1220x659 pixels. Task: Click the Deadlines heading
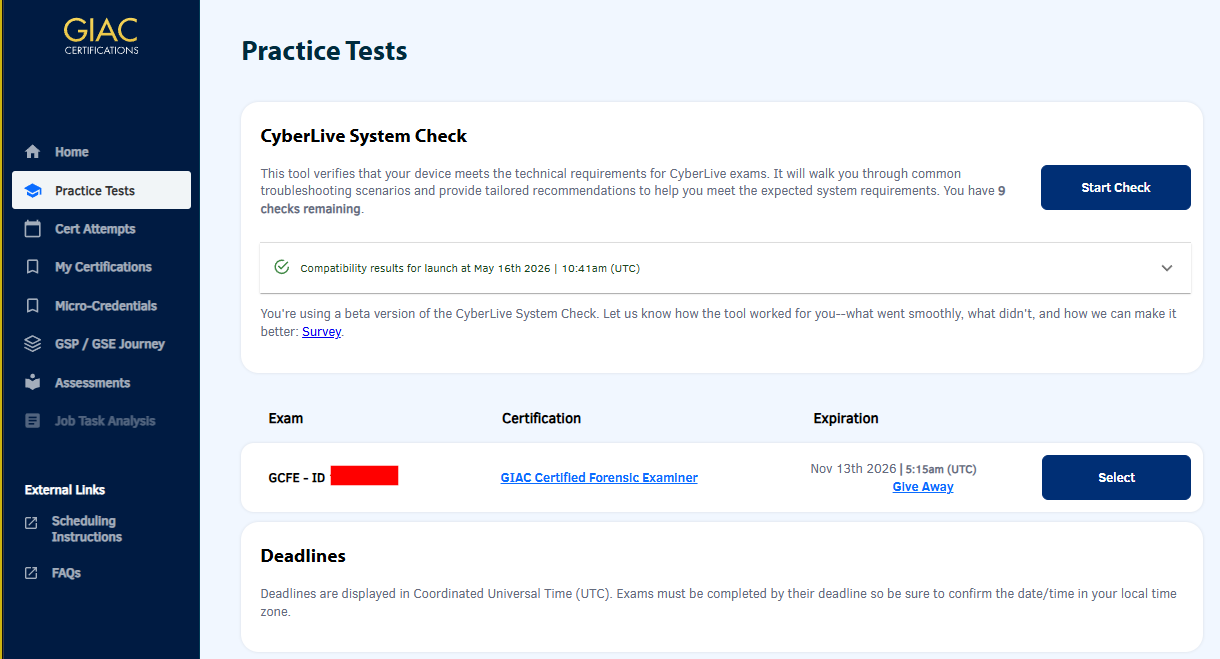point(303,556)
